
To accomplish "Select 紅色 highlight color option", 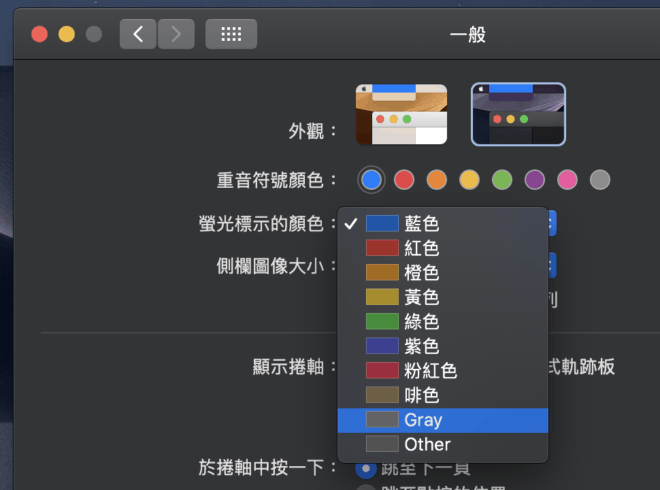I will pos(443,248).
